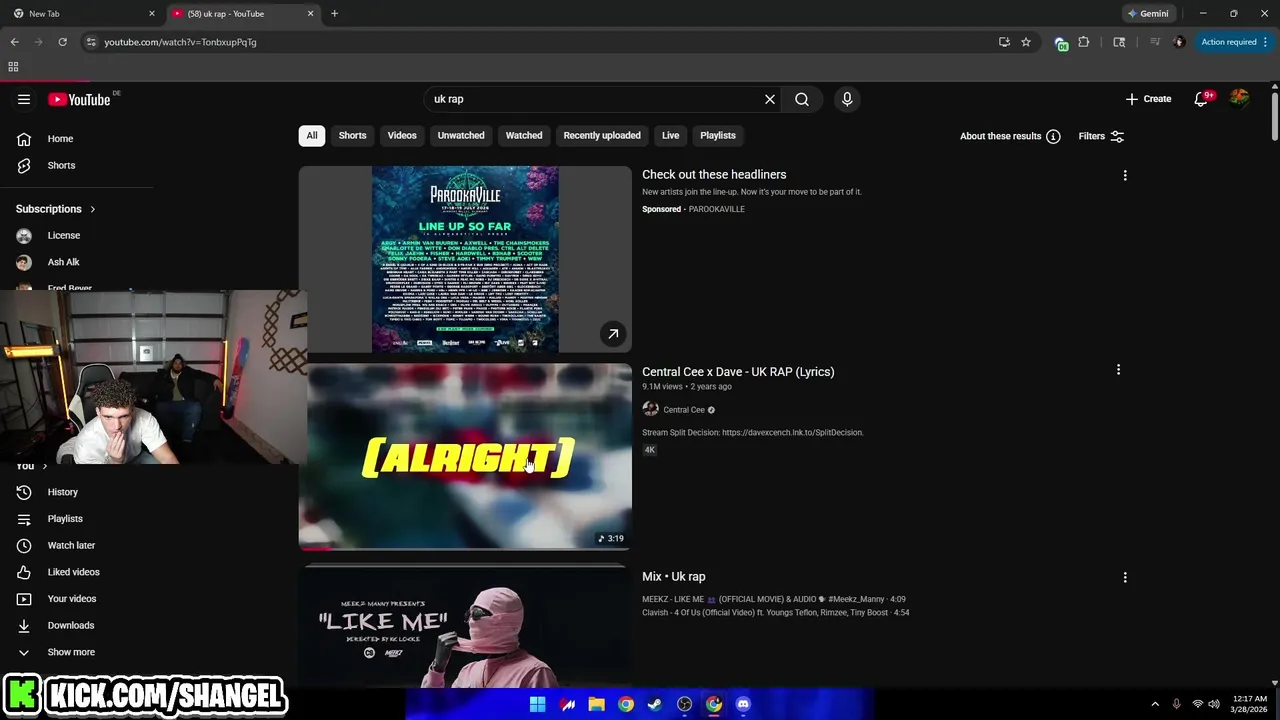Viewport: 1280px width, 720px height.
Task: Open three-dot menu for Mix - Uk rap
Action: (1125, 577)
